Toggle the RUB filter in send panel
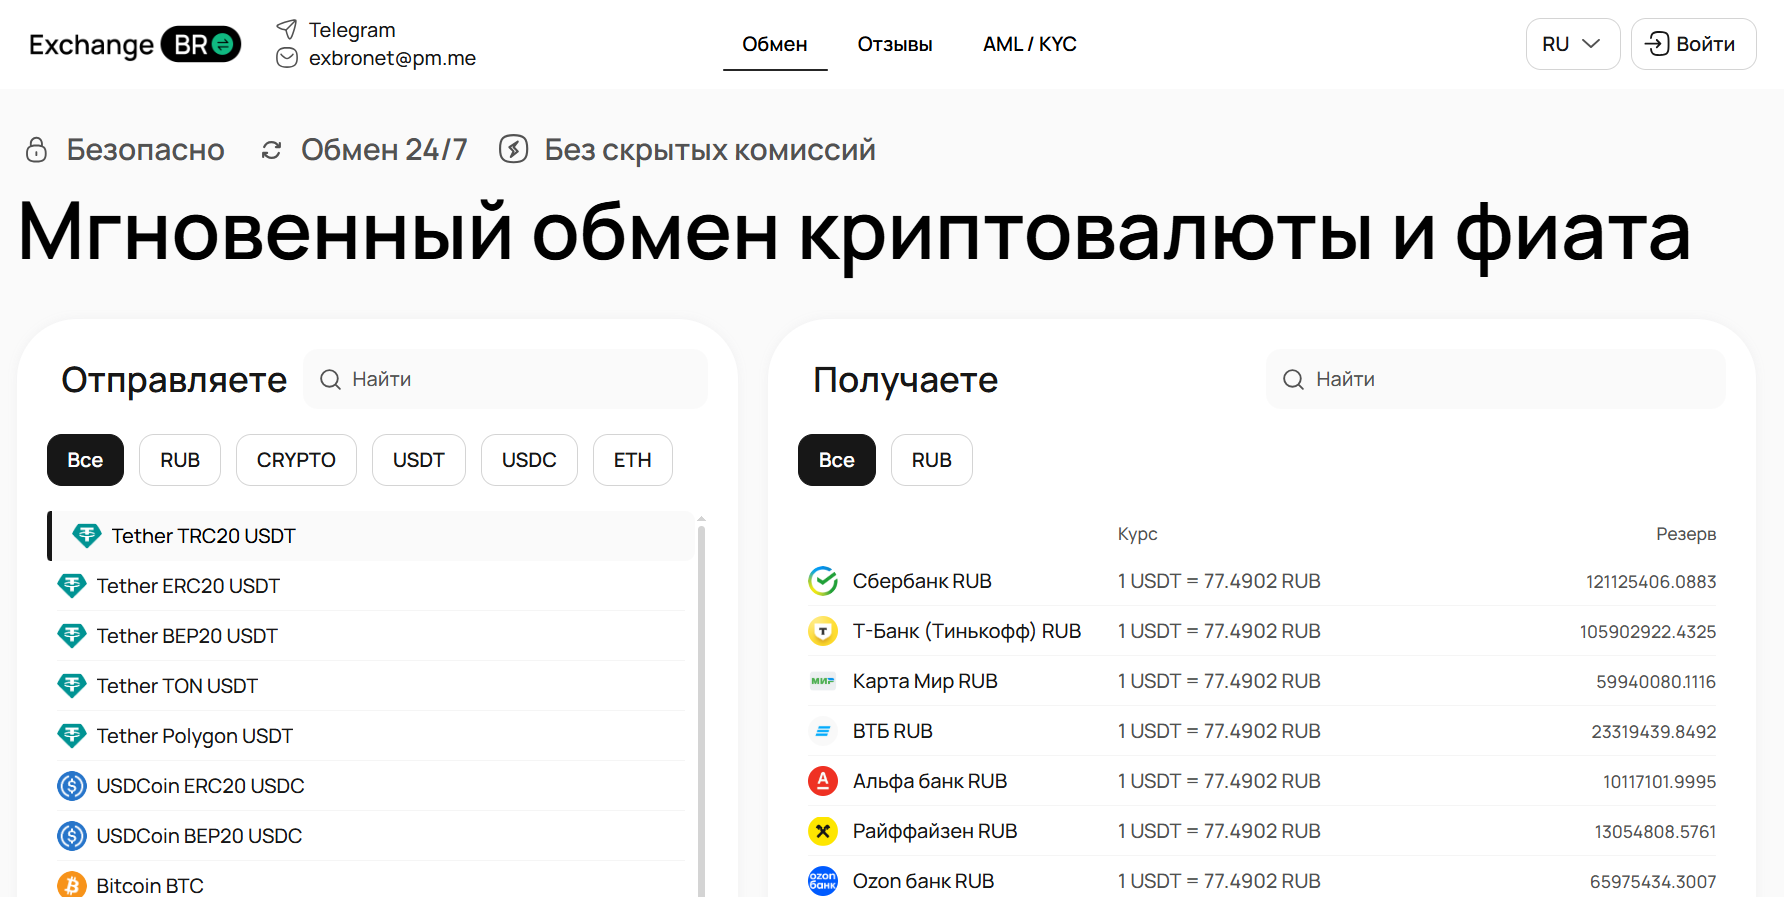The image size is (1784, 897). tap(180, 460)
